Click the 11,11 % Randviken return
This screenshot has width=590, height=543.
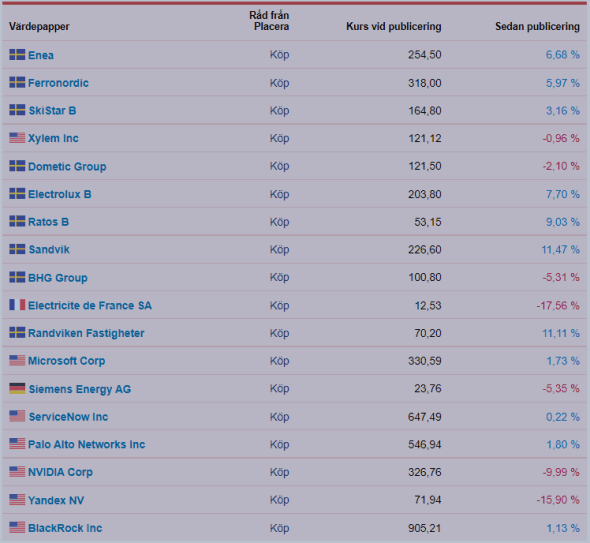click(x=561, y=333)
